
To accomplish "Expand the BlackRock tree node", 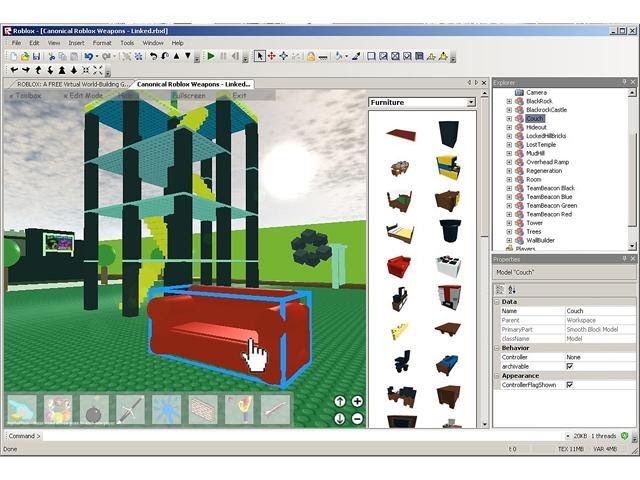I will pyautogui.click(x=509, y=101).
